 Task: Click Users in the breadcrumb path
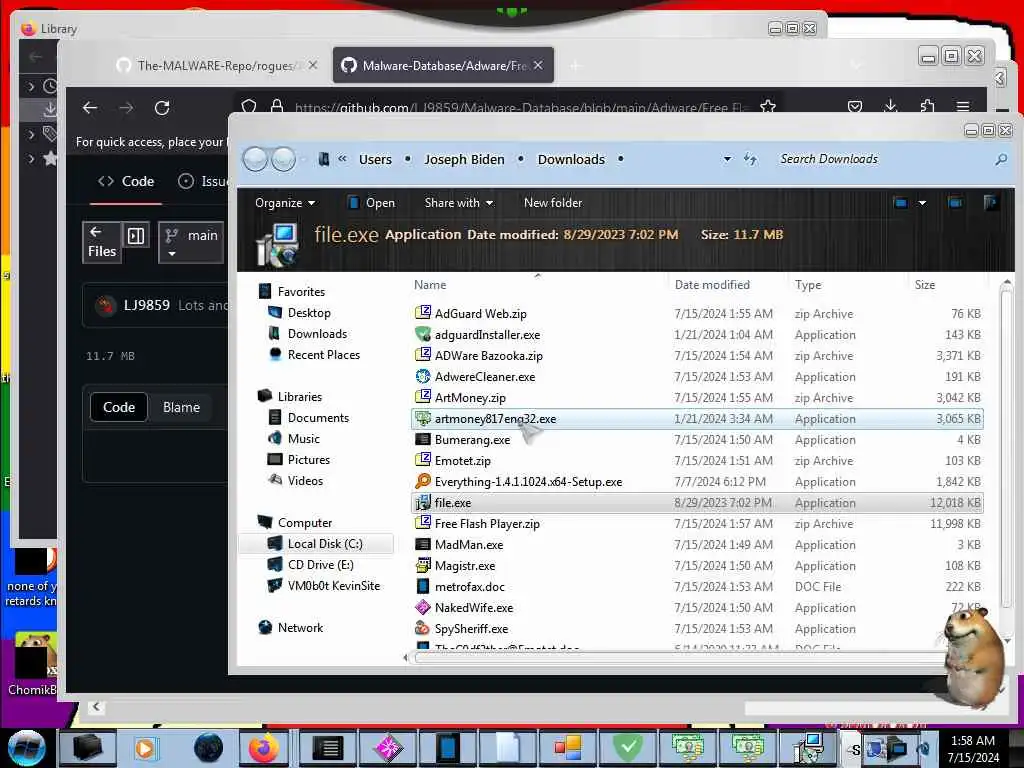pyautogui.click(x=376, y=159)
